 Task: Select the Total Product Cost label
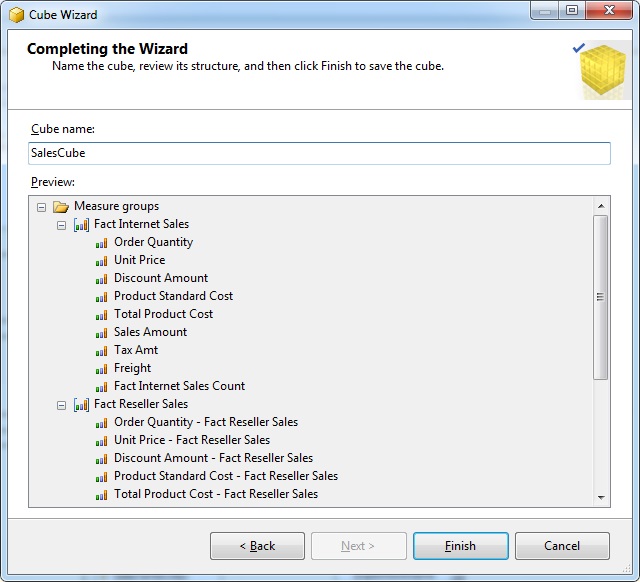(x=163, y=314)
